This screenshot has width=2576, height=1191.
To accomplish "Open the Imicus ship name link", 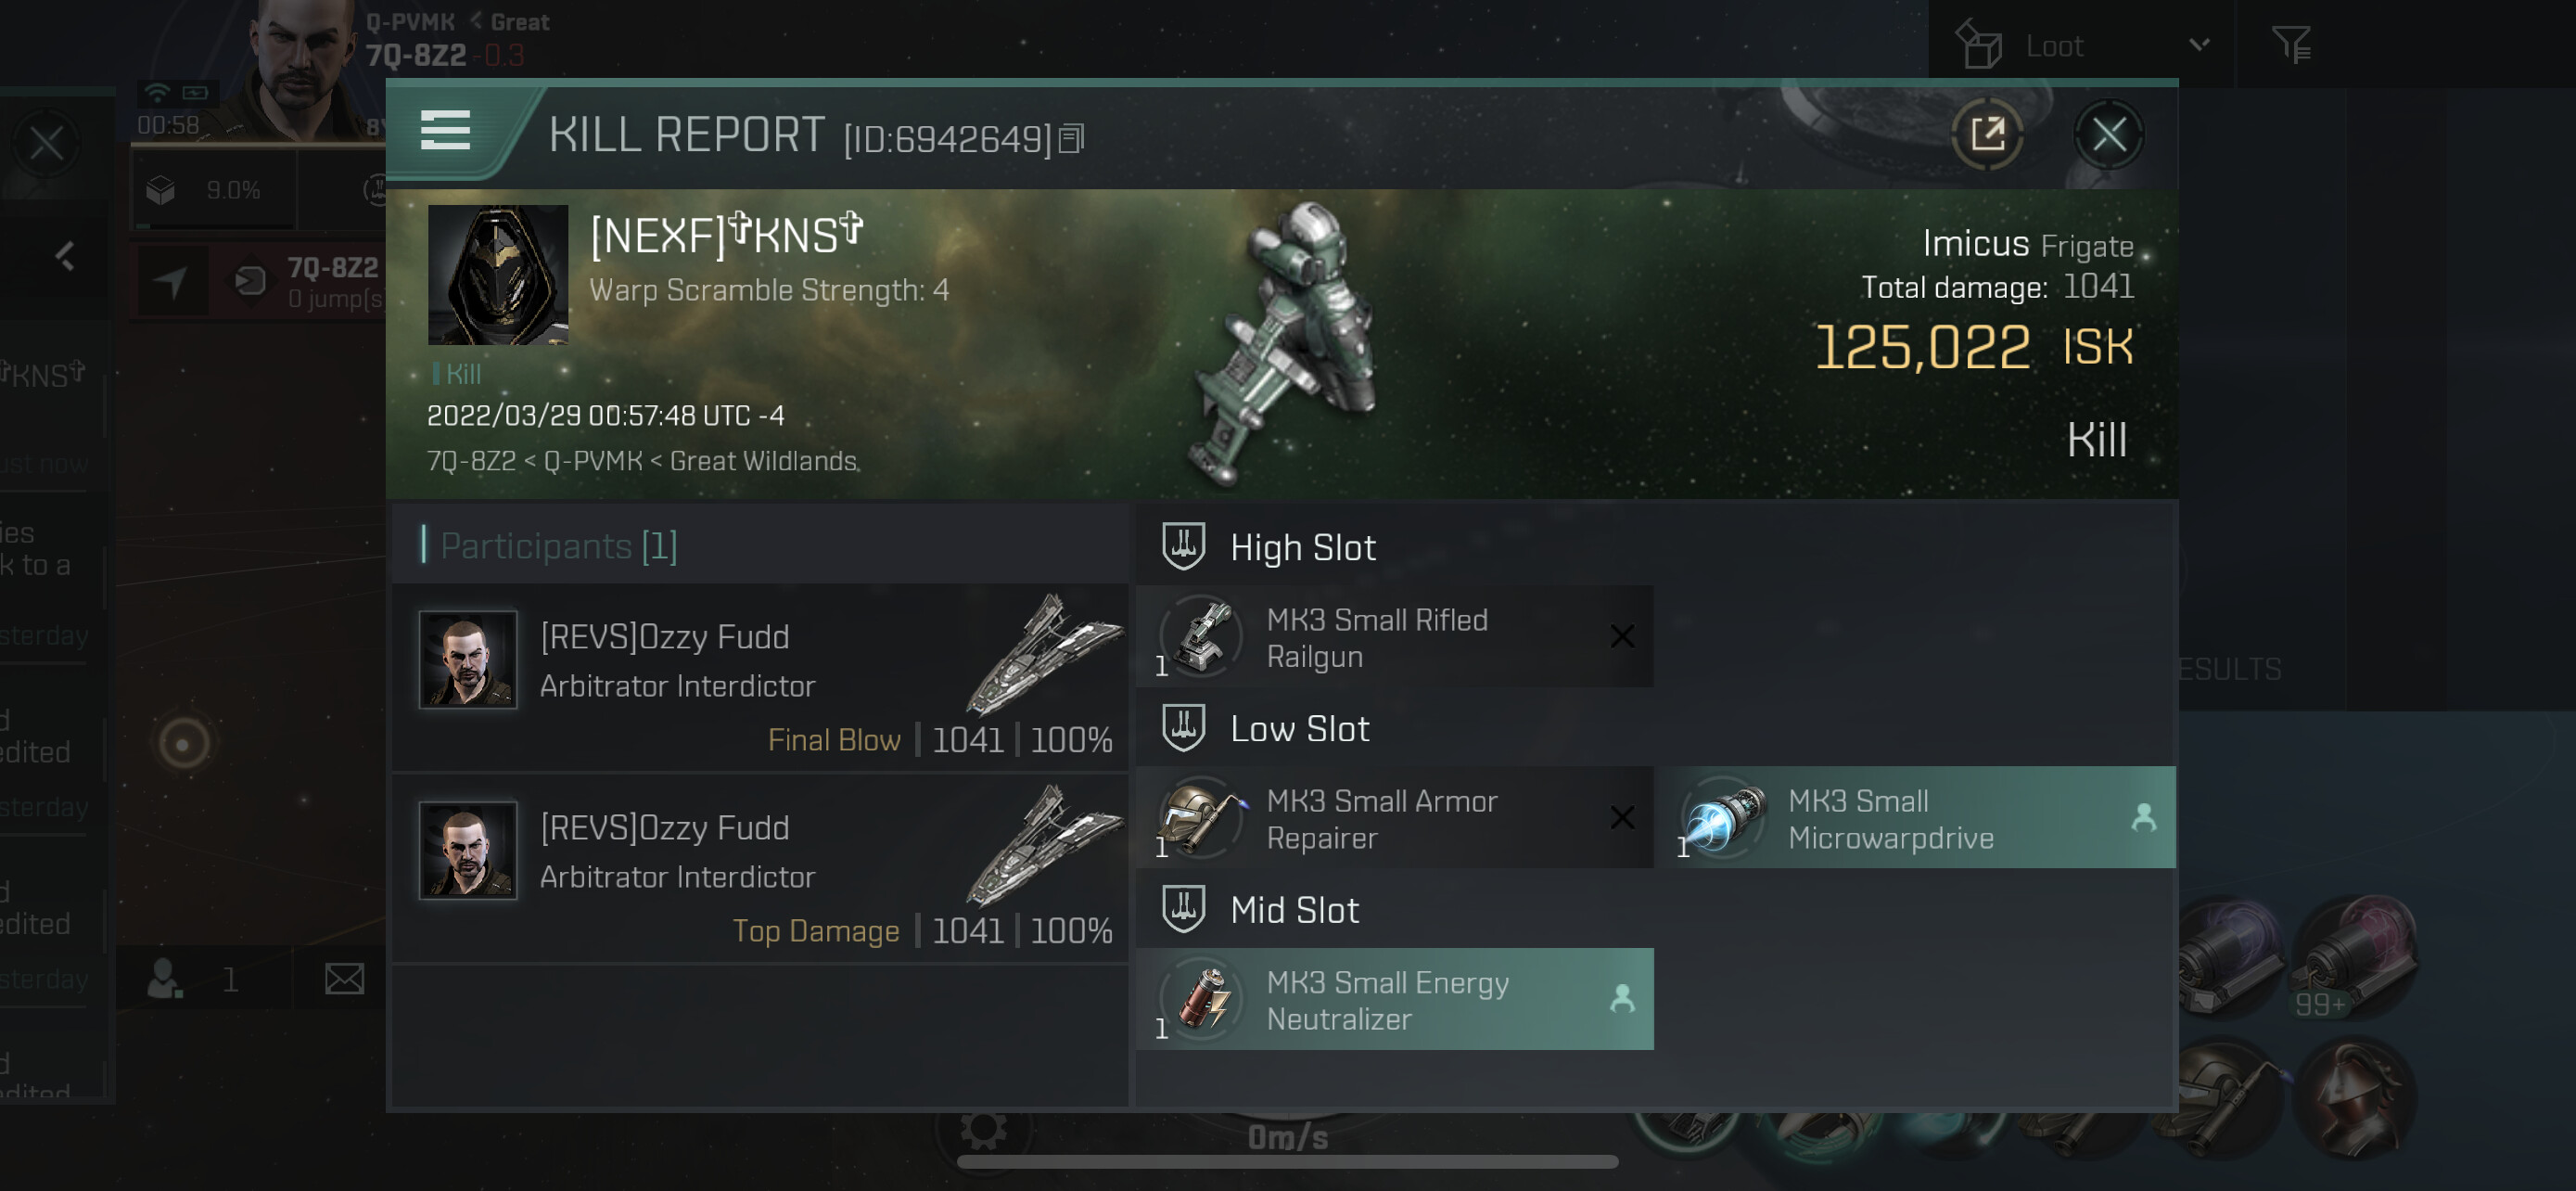I will coord(1975,244).
